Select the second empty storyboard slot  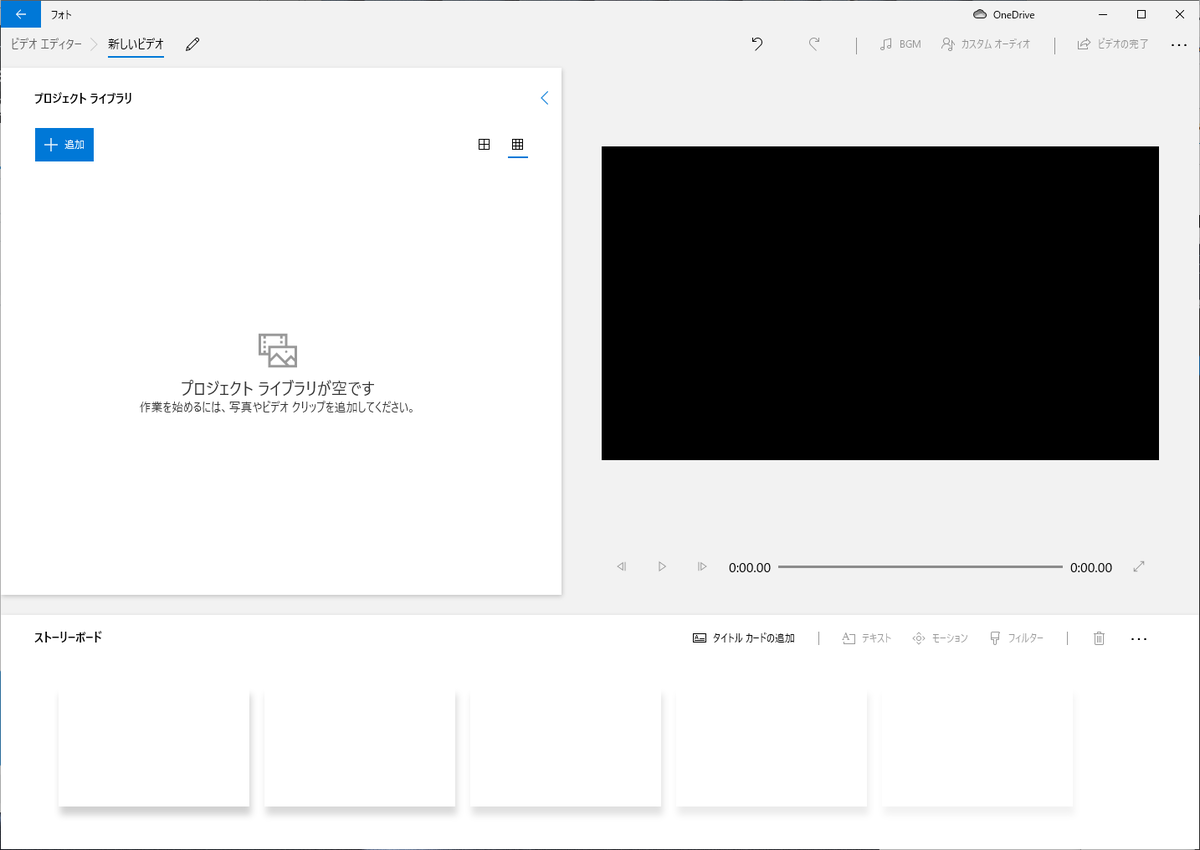tap(360, 748)
